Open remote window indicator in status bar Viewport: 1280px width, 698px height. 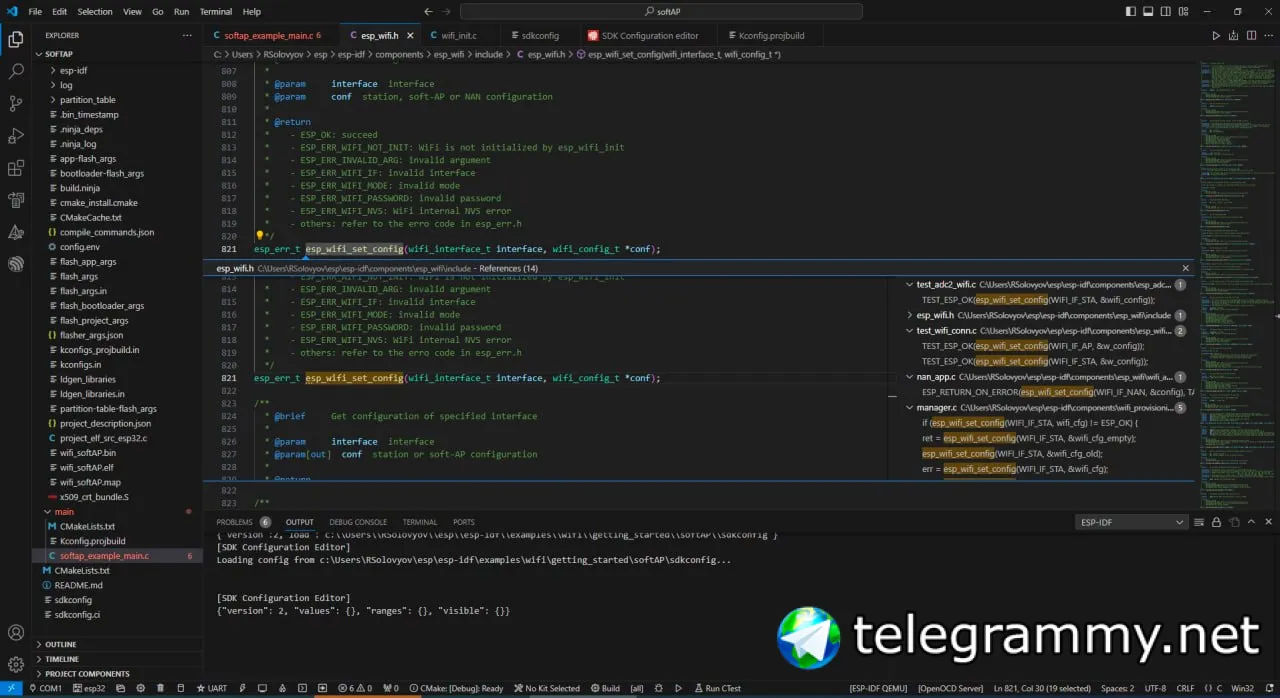(x=11, y=688)
